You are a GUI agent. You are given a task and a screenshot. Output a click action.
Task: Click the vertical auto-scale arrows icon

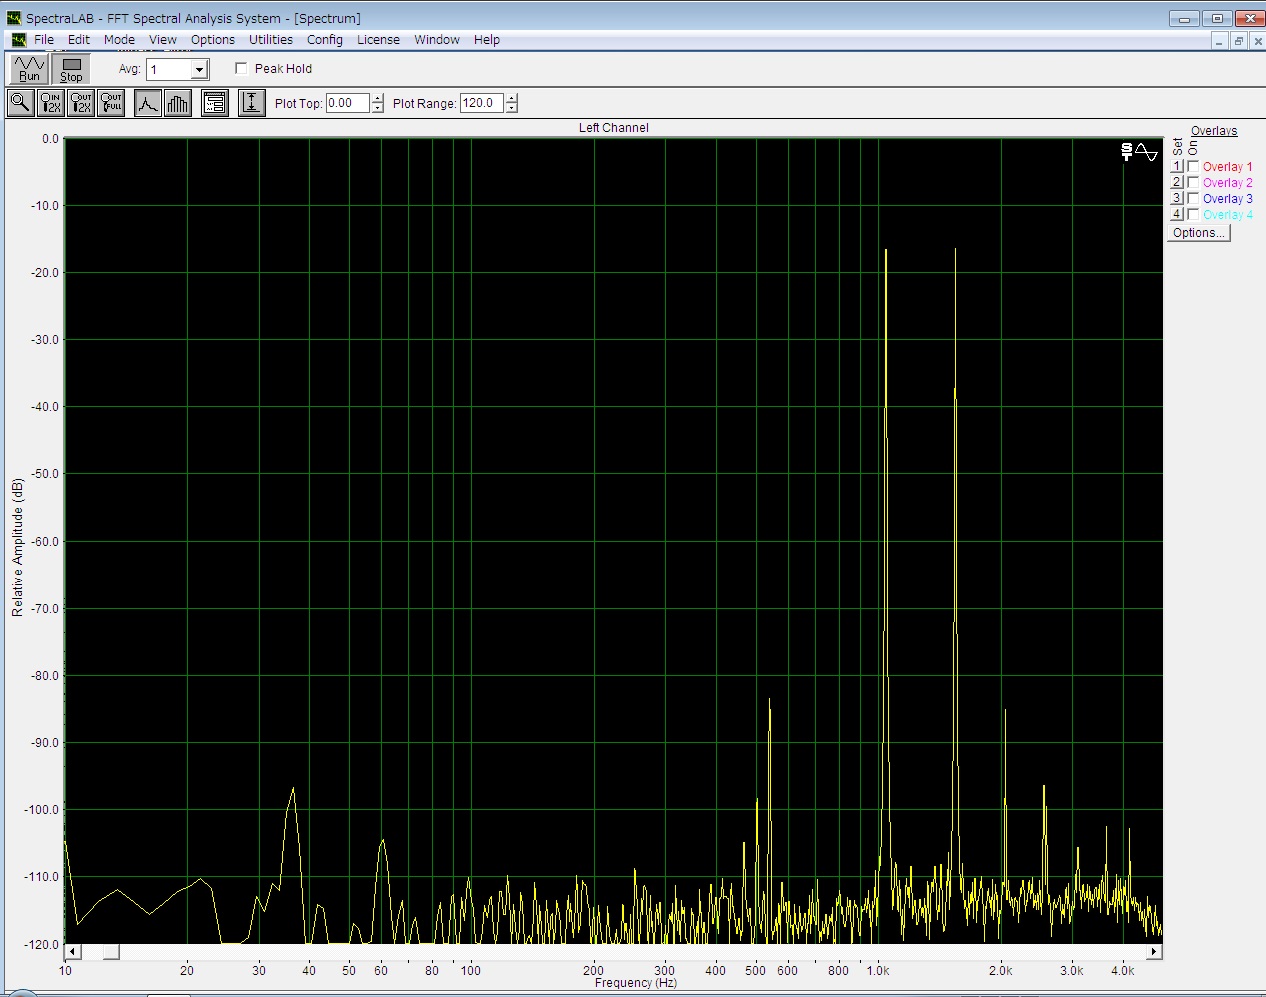pos(251,103)
